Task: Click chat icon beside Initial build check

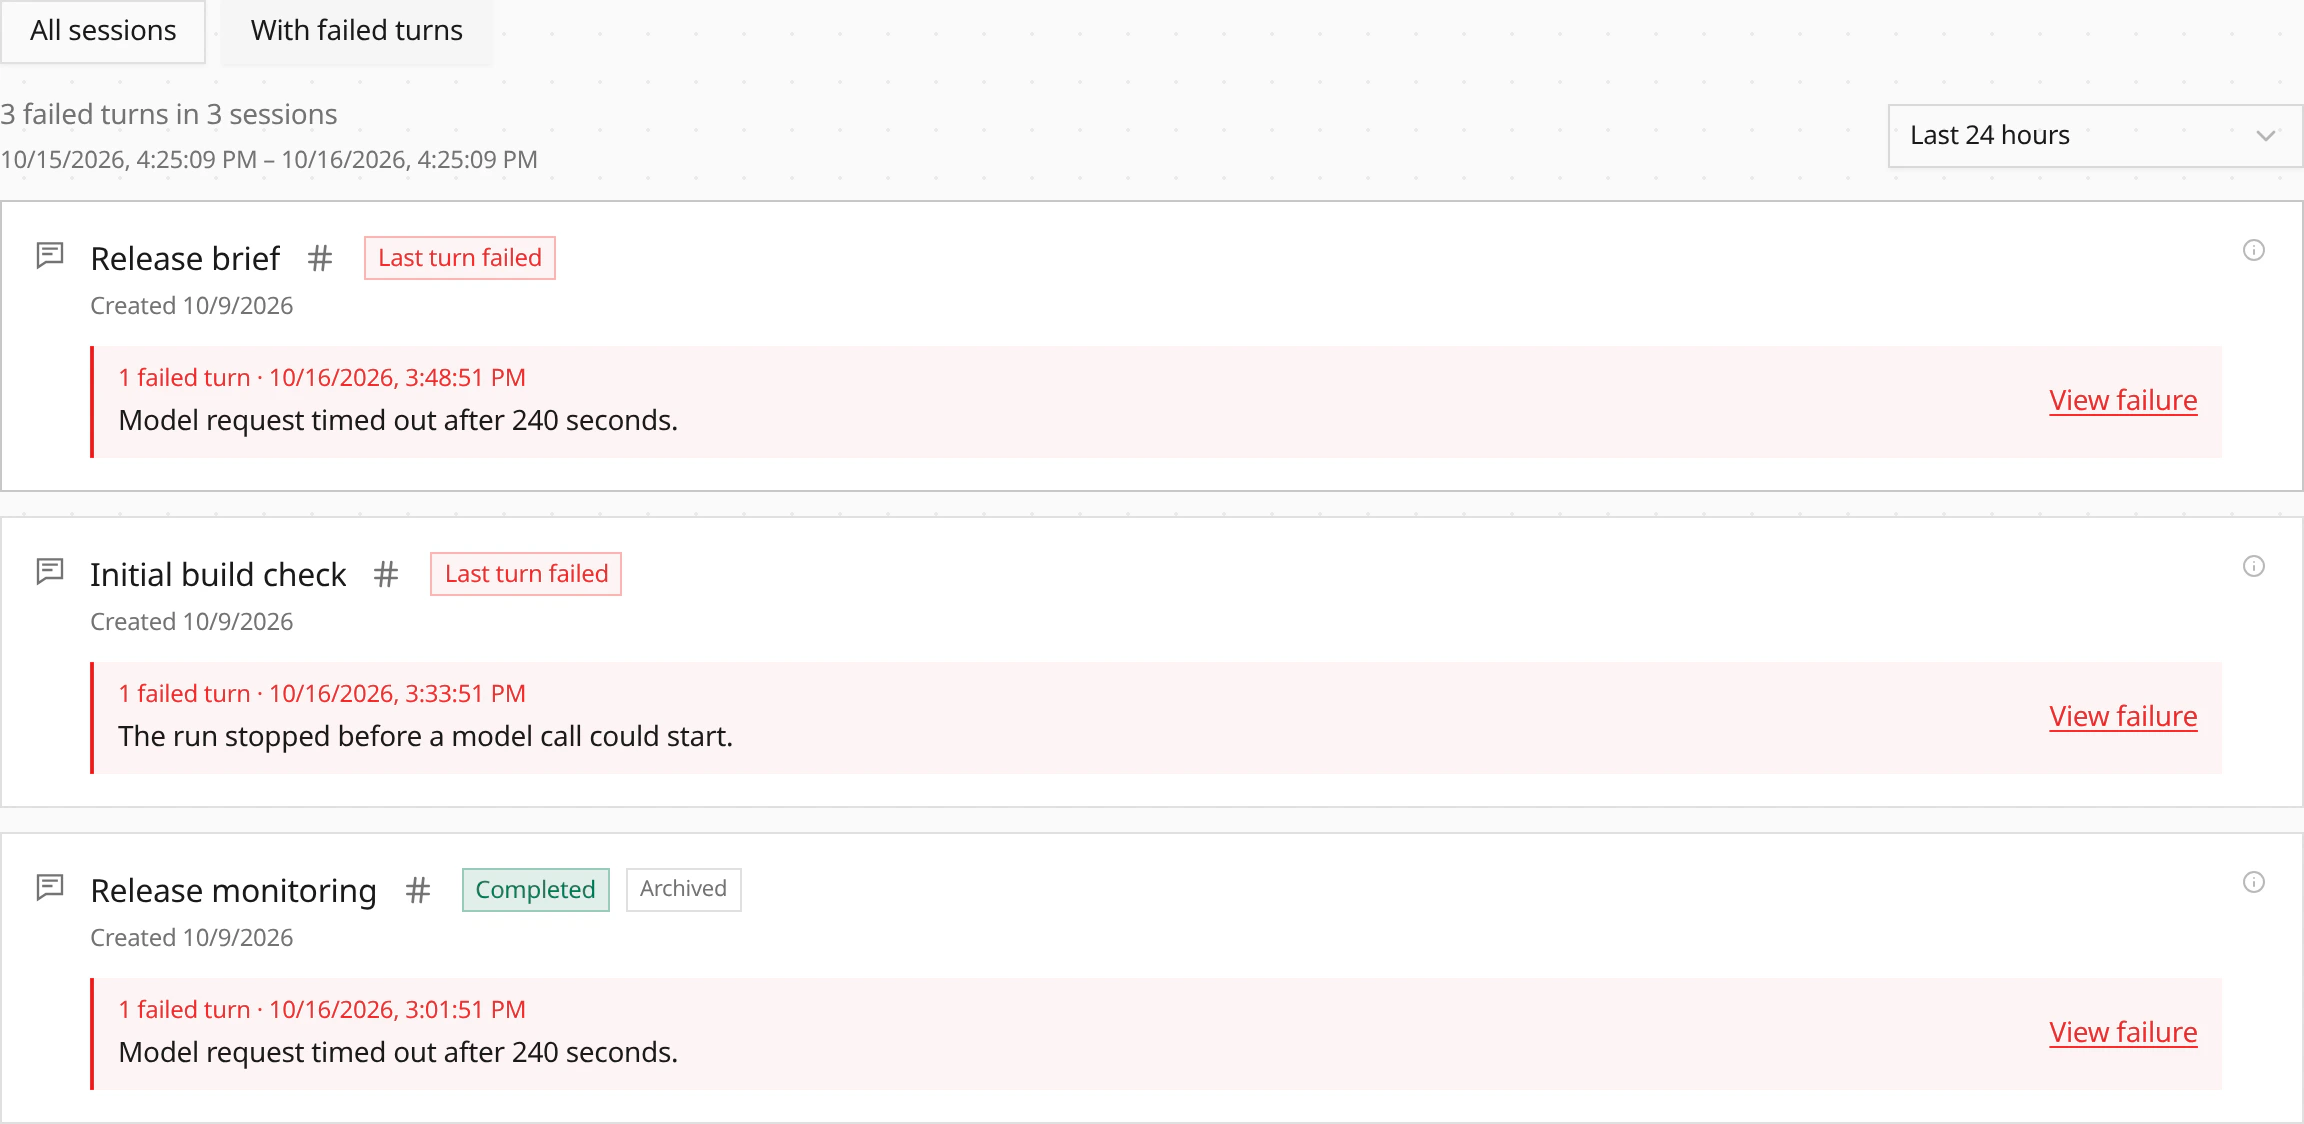Action: (x=50, y=572)
